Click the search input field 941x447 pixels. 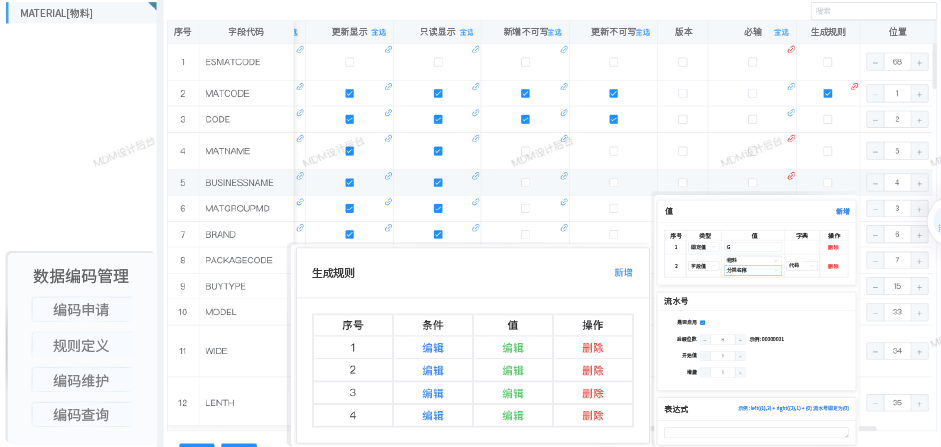point(873,11)
